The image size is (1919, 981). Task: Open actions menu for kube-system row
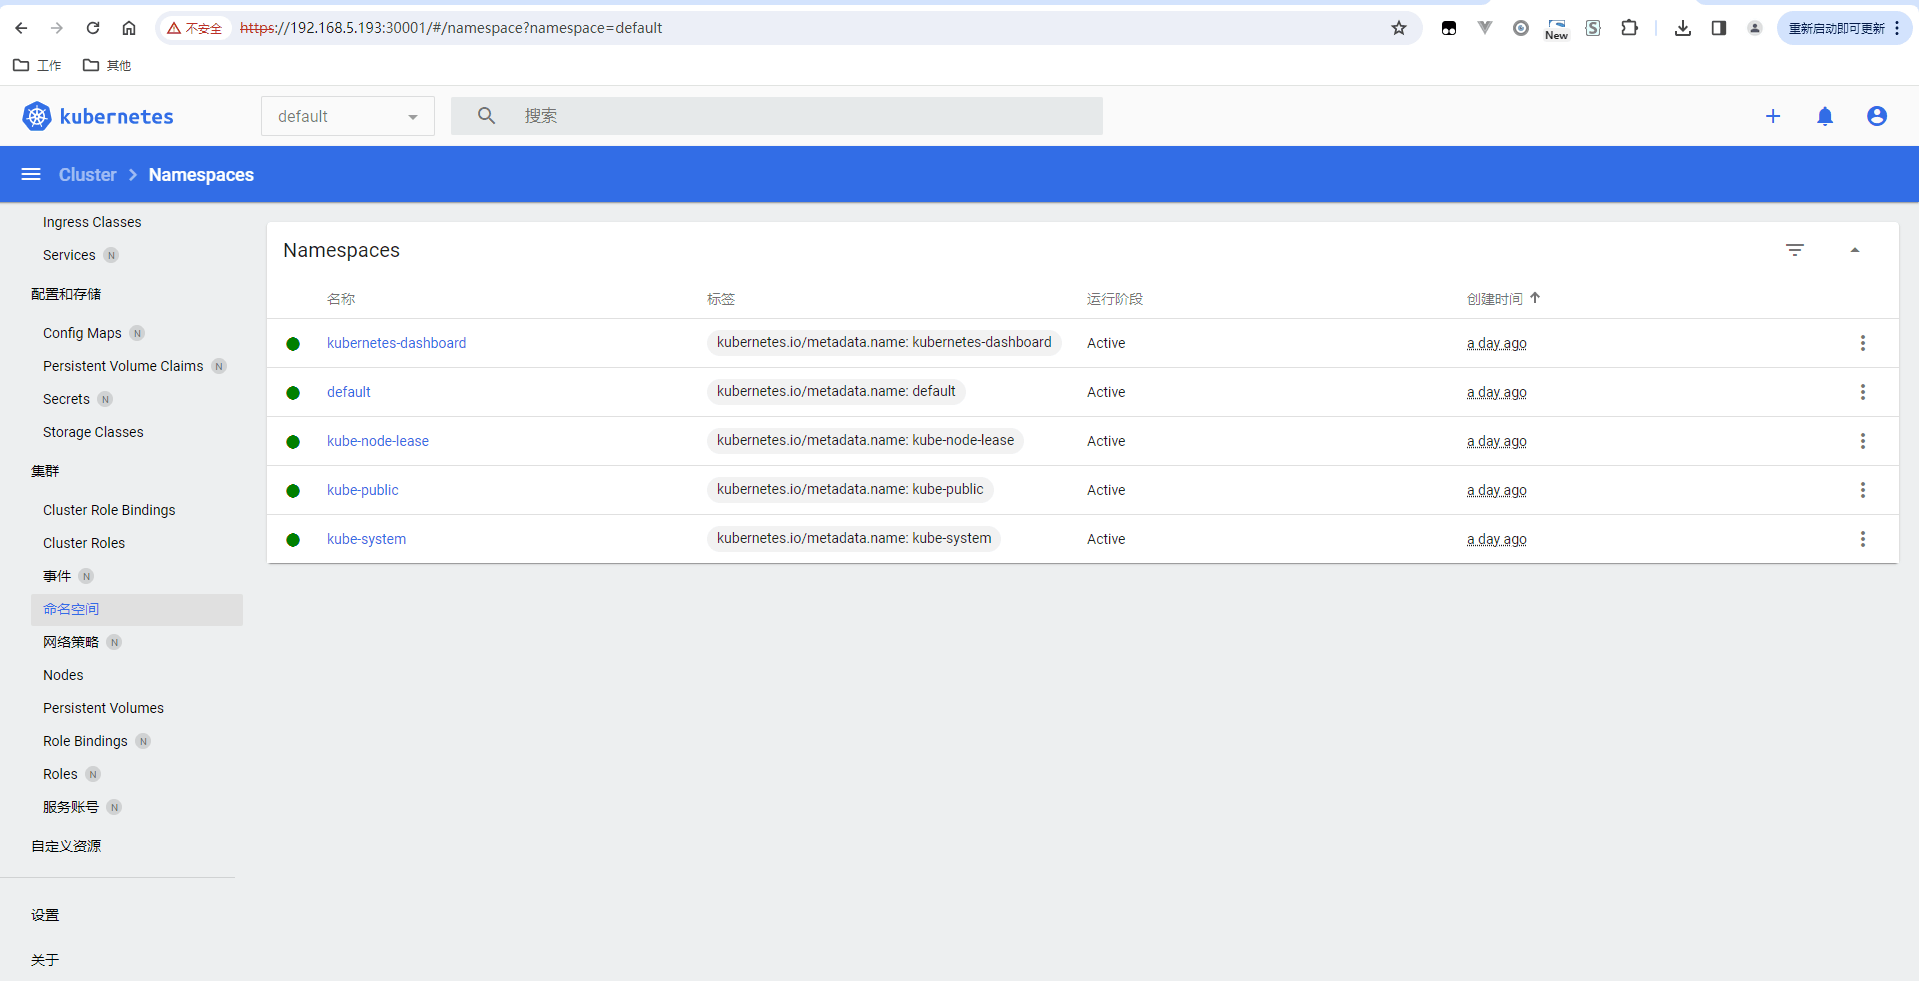tap(1863, 539)
